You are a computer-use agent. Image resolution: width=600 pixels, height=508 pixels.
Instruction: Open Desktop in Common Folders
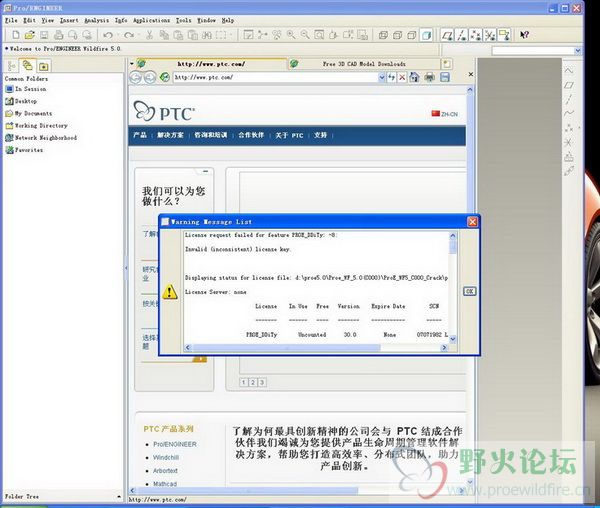(21, 101)
